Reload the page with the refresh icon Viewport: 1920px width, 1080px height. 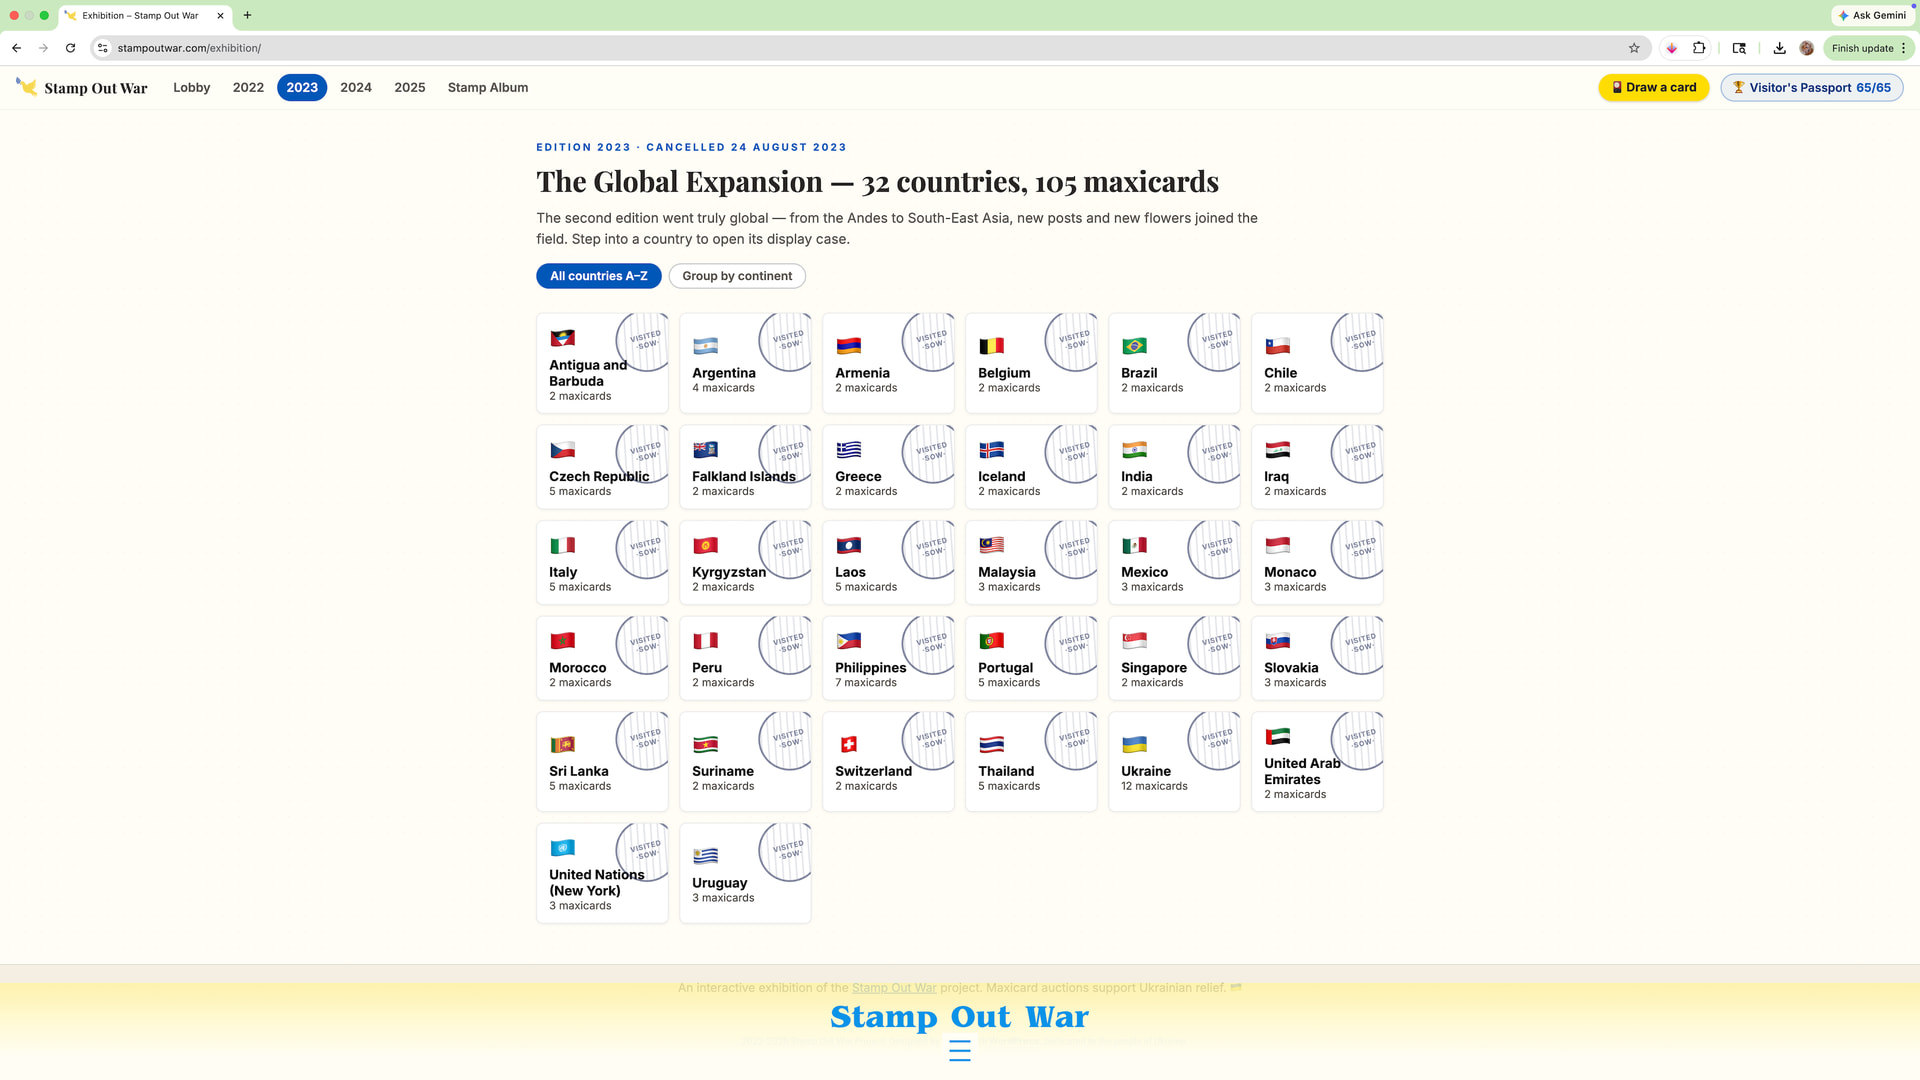point(70,48)
